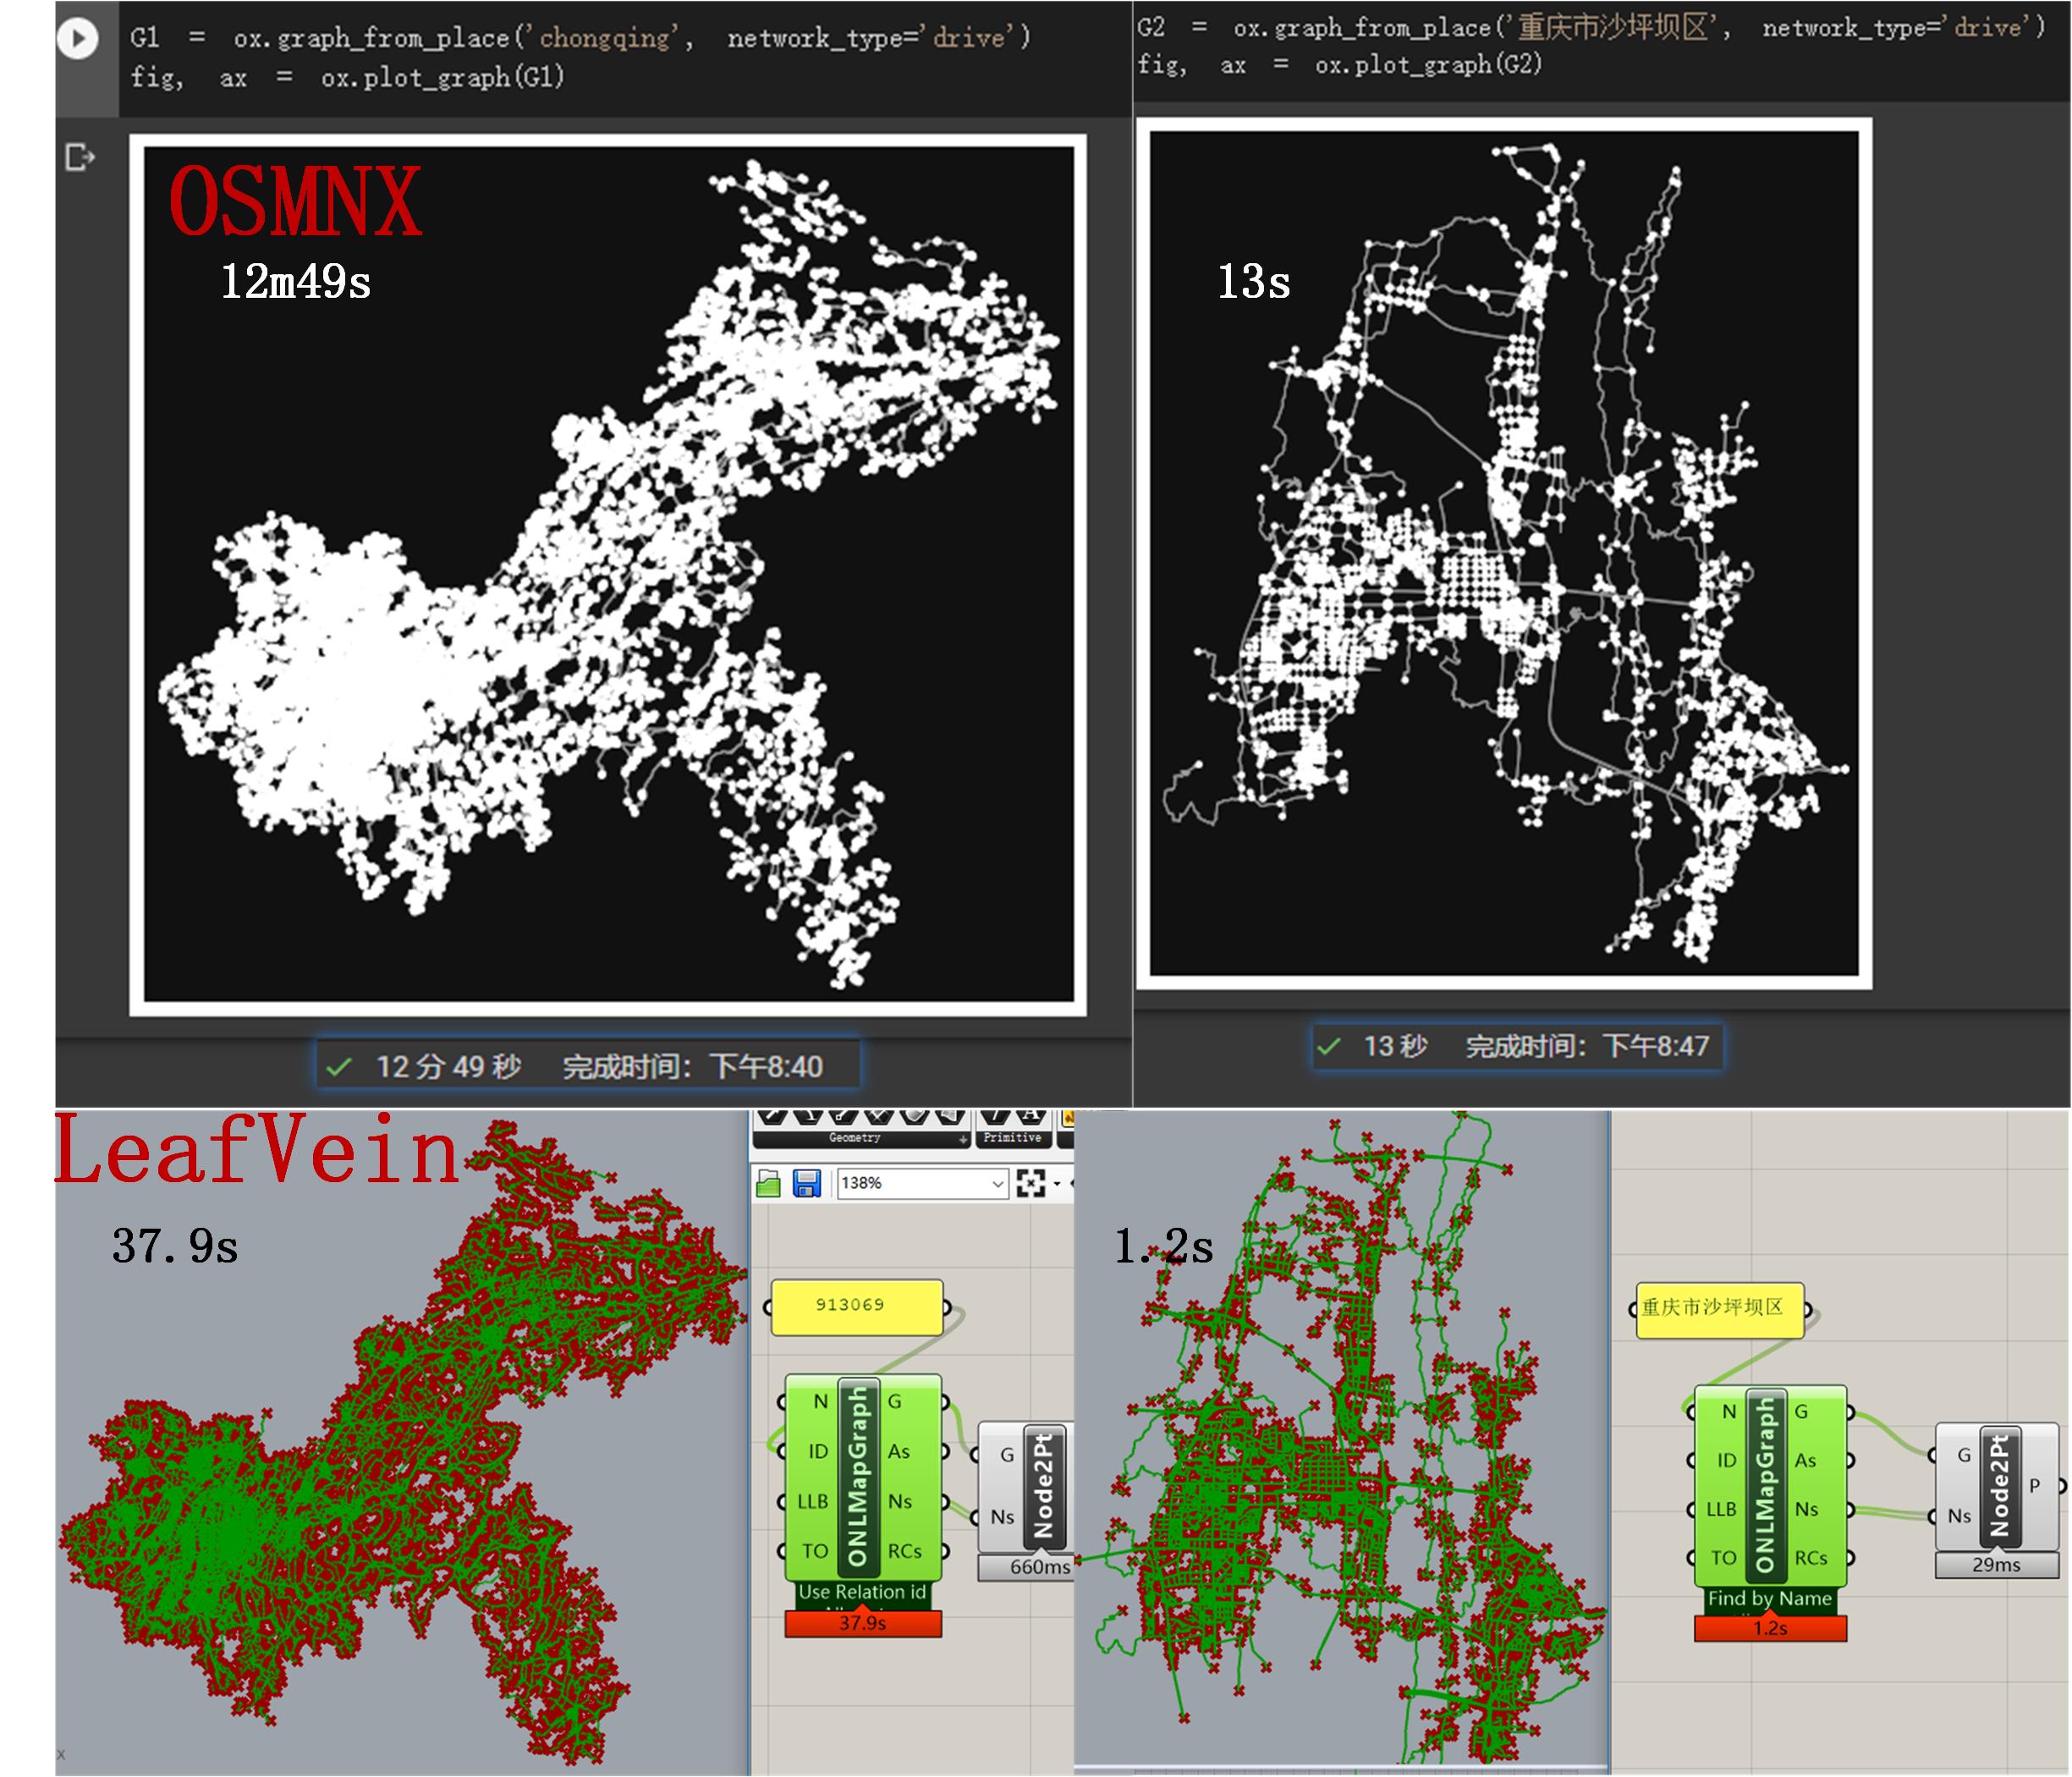Image resolution: width=2072 pixels, height=1777 pixels.
Task: Expand the Geometry panel plus sign
Action: click(x=963, y=1139)
